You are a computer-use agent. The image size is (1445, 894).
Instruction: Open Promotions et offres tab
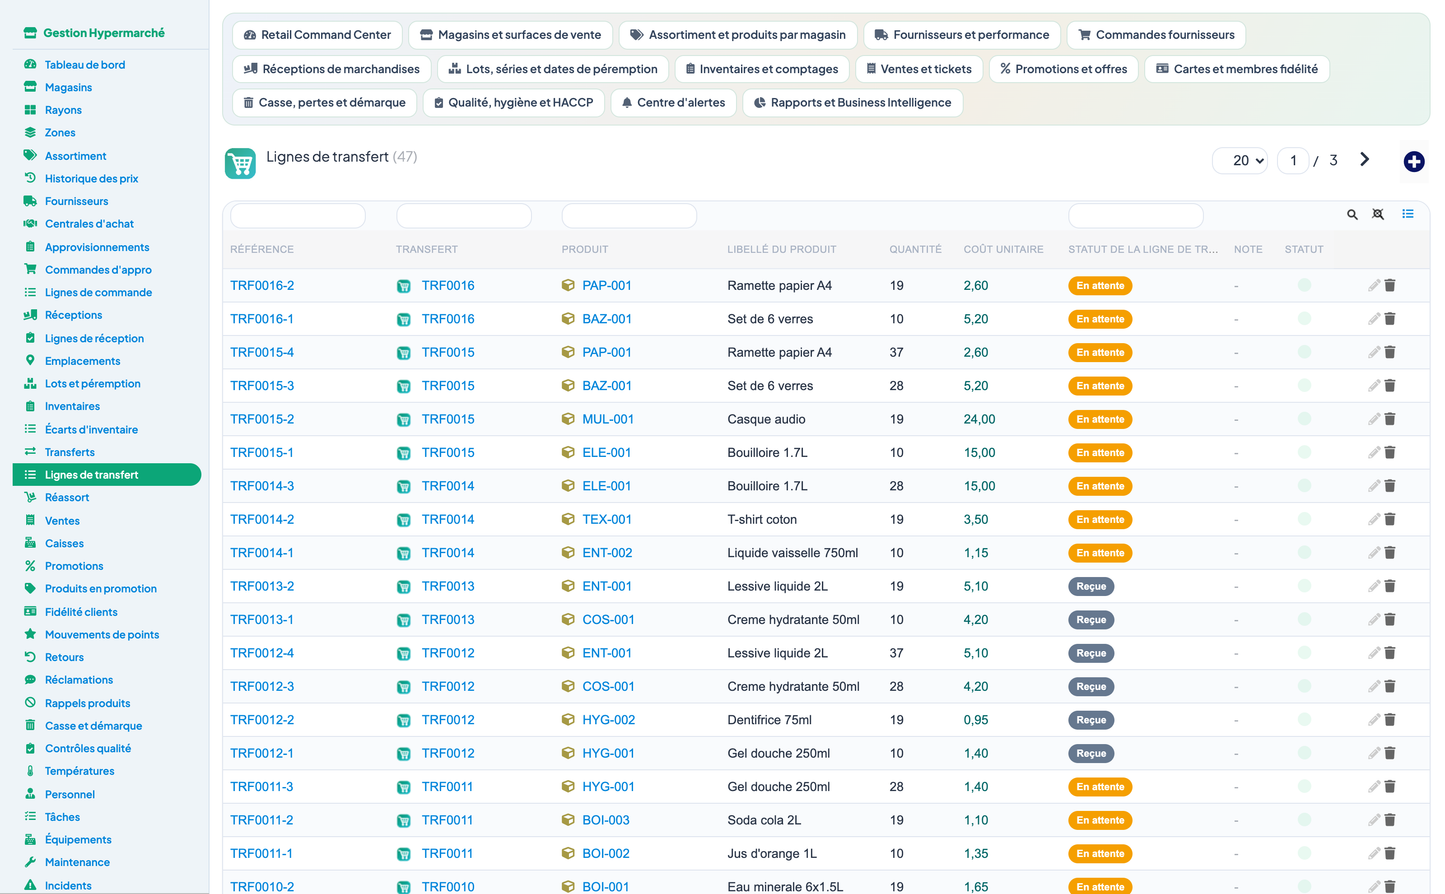[1063, 69]
